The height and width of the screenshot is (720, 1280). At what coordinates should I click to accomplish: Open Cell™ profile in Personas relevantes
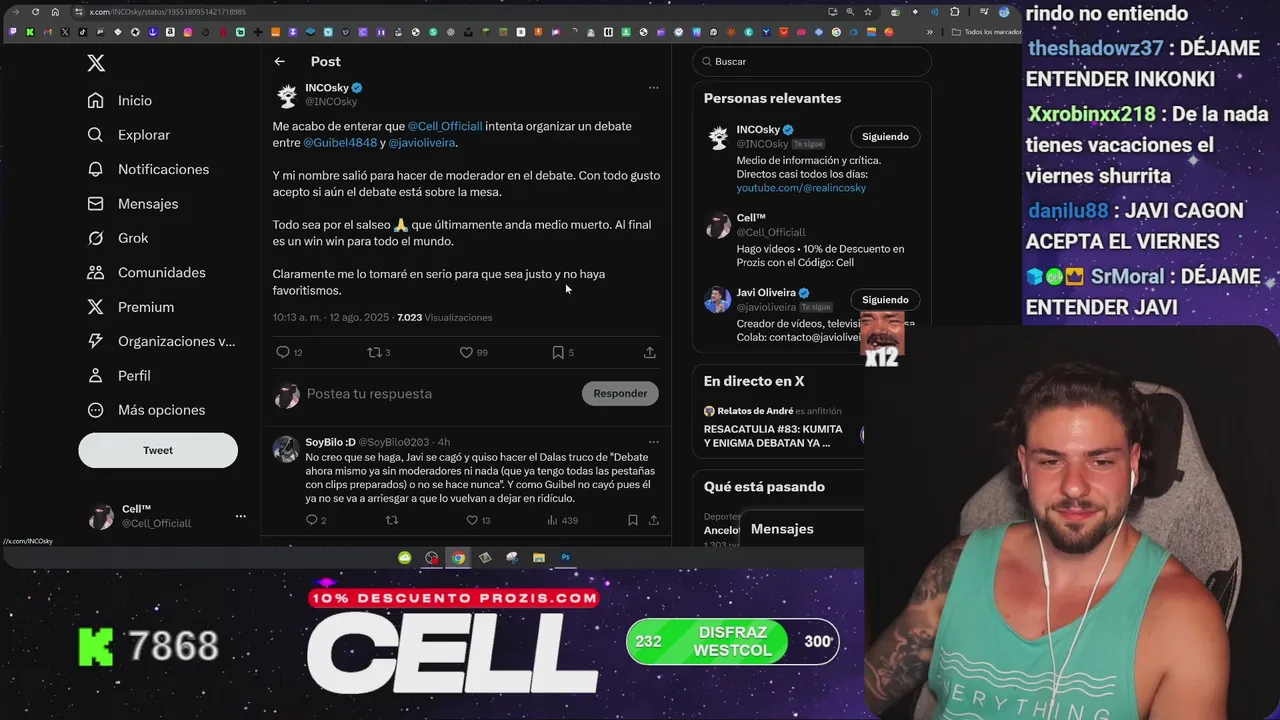[x=751, y=218]
